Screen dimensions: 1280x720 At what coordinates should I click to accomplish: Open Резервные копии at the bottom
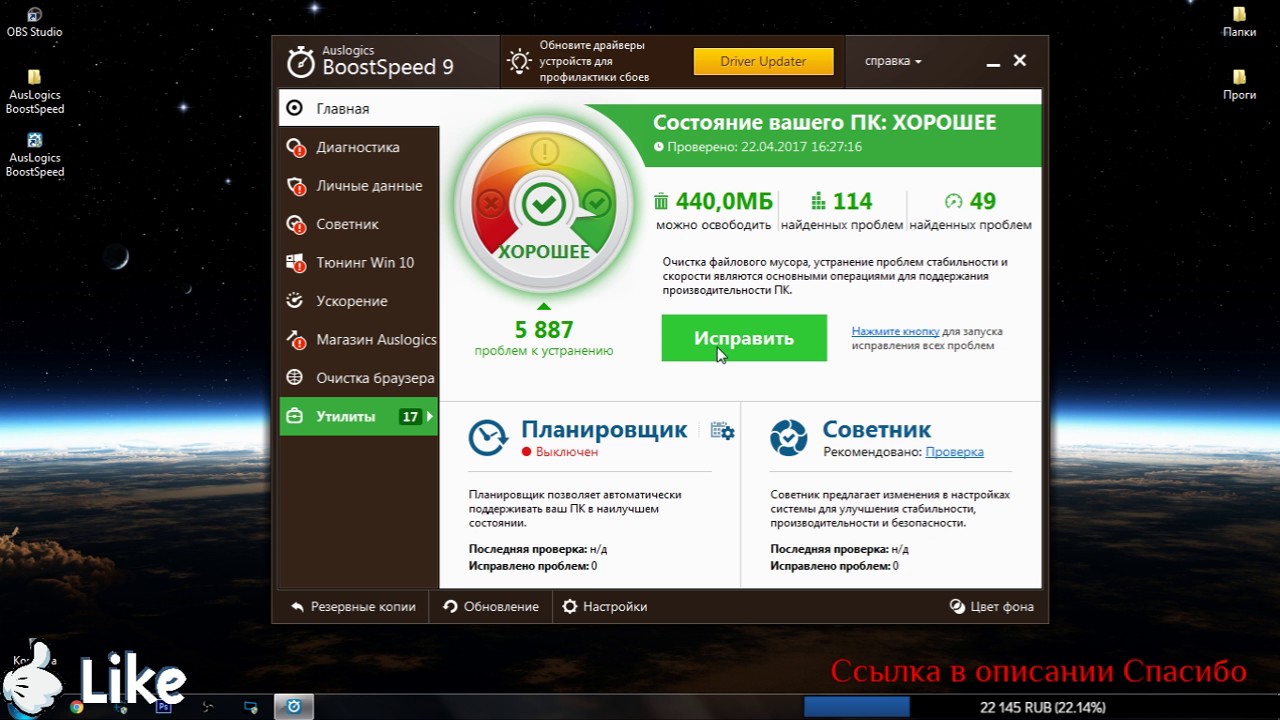(x=353, y=606)
